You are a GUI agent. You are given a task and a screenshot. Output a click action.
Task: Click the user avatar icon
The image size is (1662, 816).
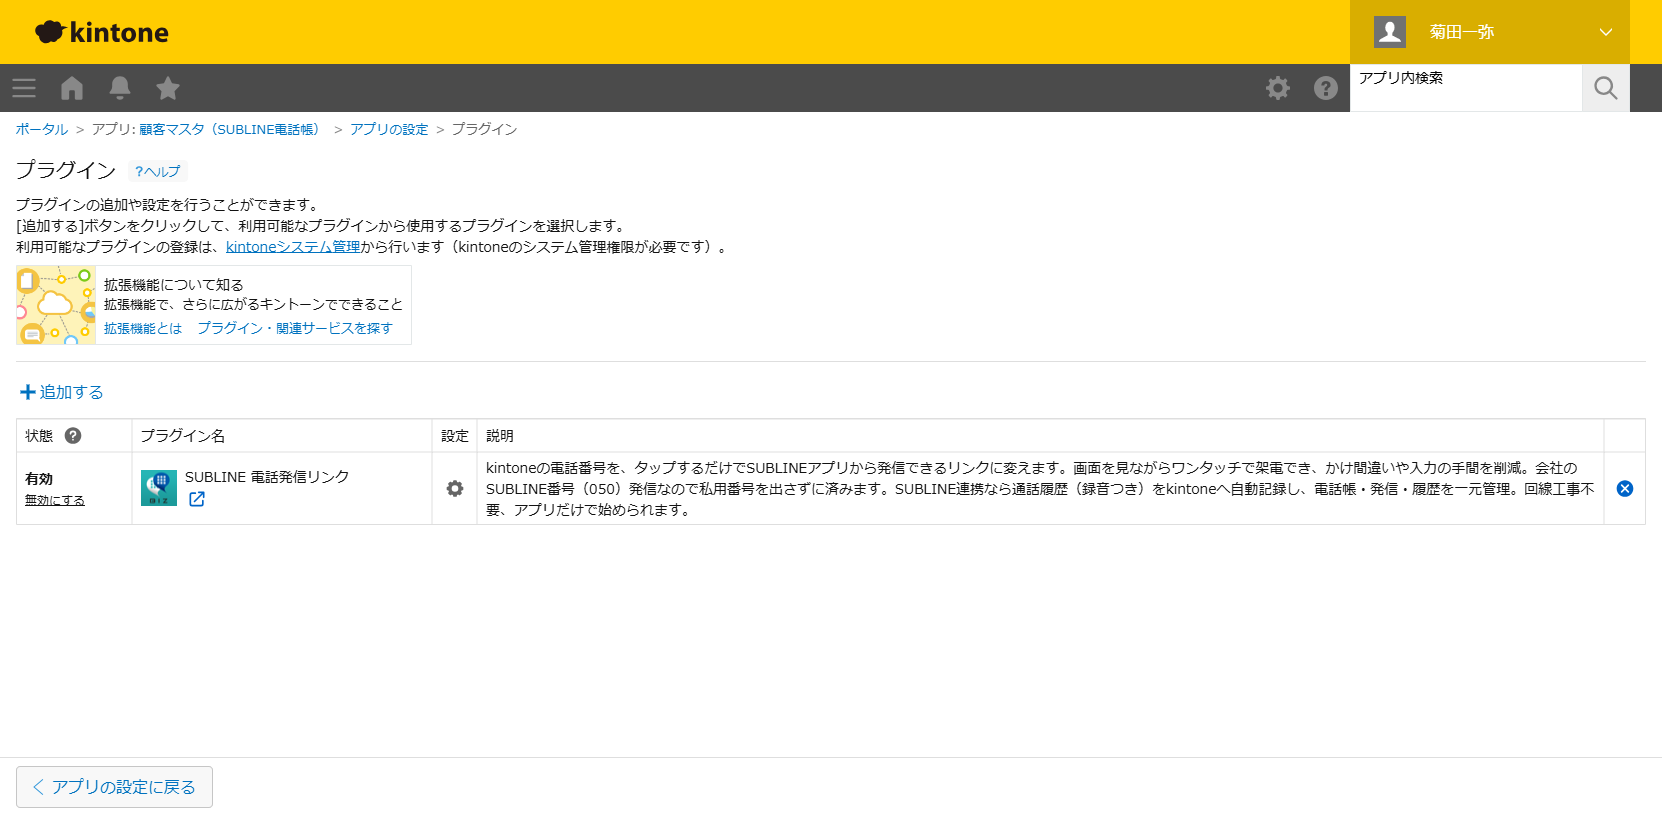point(1390,32)
